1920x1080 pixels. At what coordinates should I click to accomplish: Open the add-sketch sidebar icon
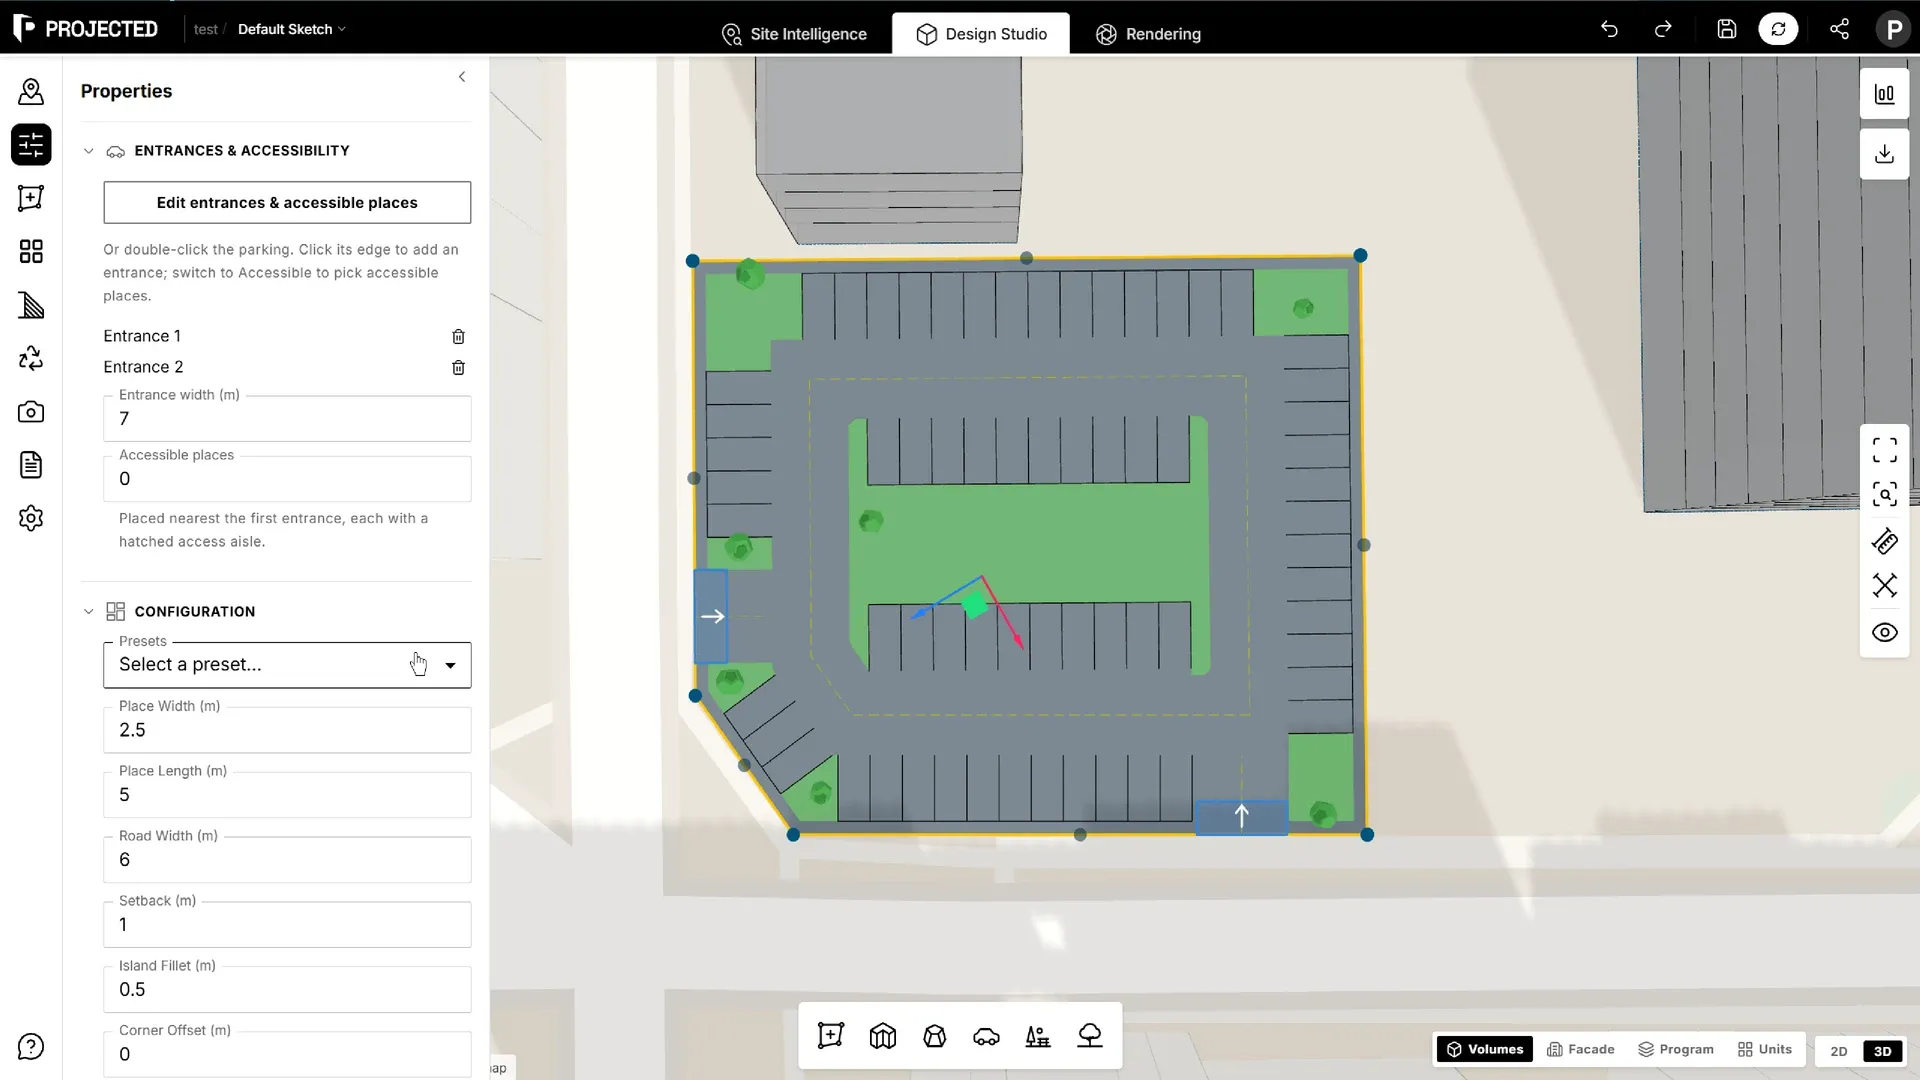[x=31, y=198]
